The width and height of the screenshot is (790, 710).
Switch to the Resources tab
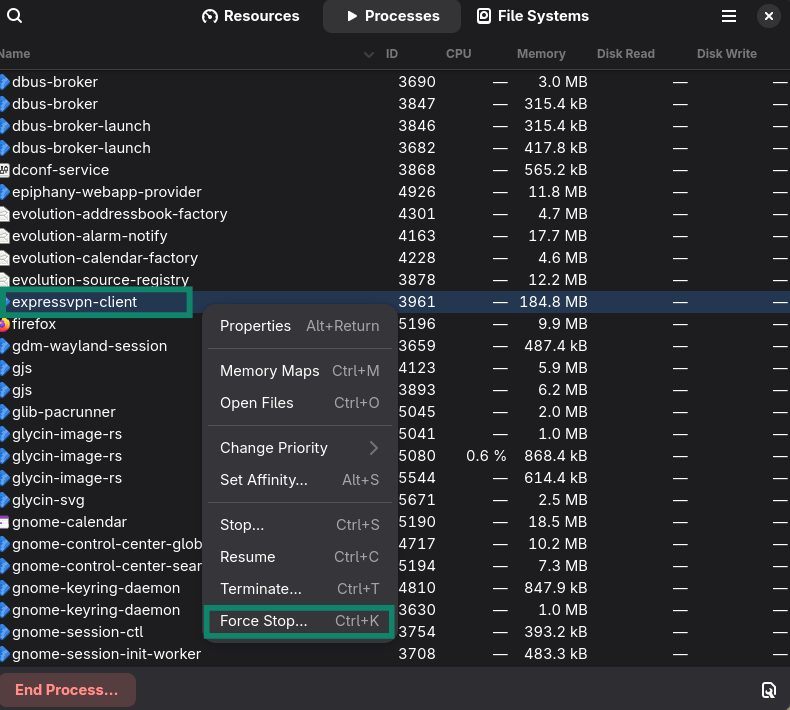tap(250, 16)
